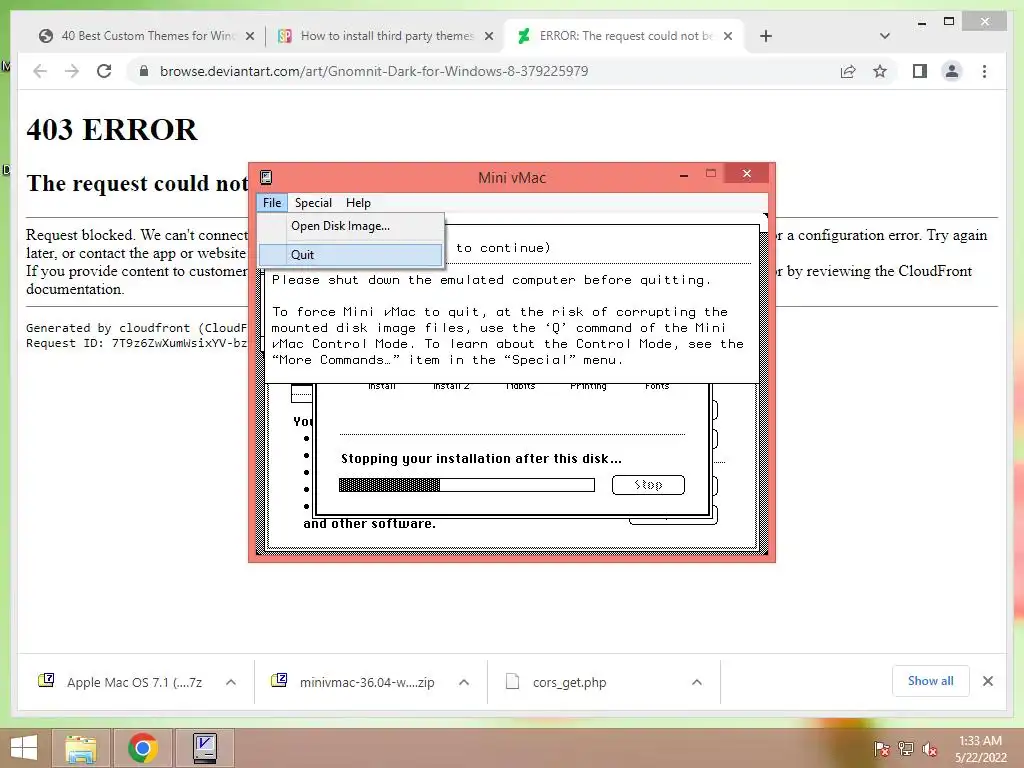Bookmark this page with the star

880,71
